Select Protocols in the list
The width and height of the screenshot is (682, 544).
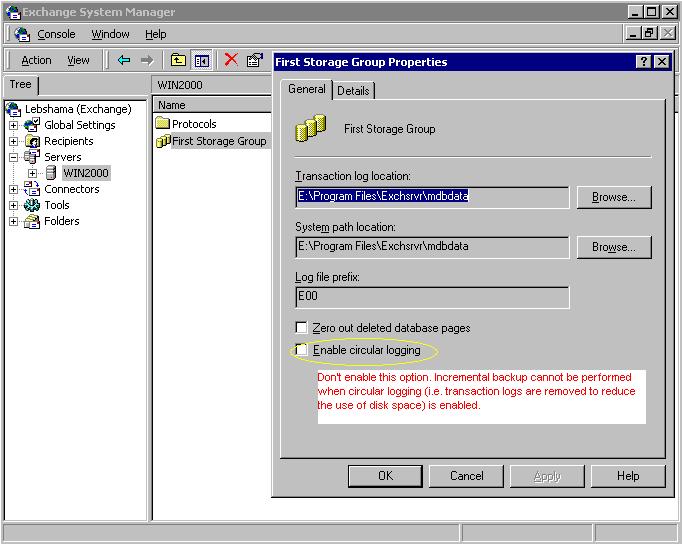[194, 124]
